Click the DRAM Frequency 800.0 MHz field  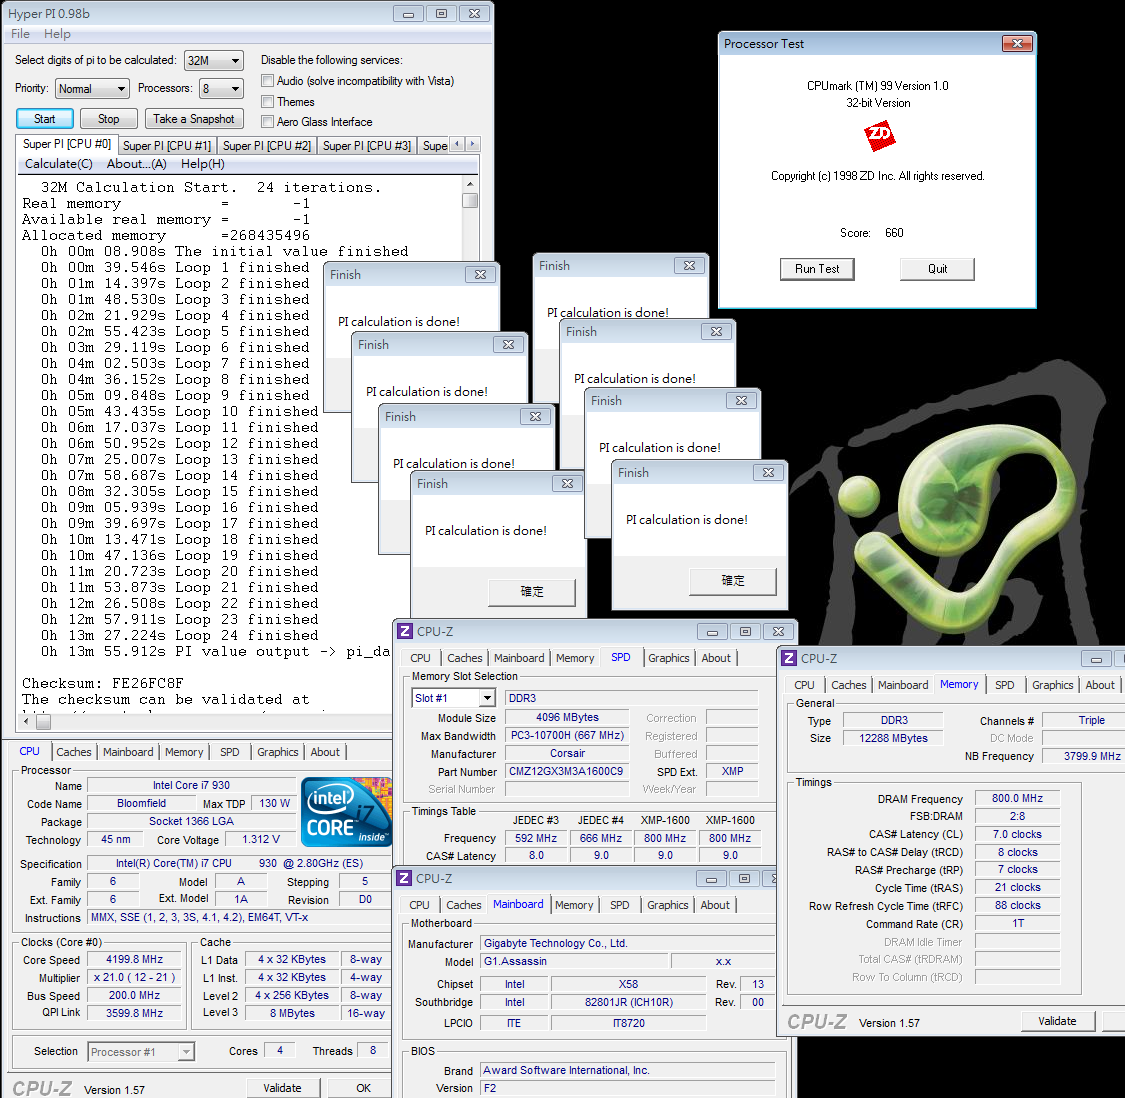(1017, 799)
